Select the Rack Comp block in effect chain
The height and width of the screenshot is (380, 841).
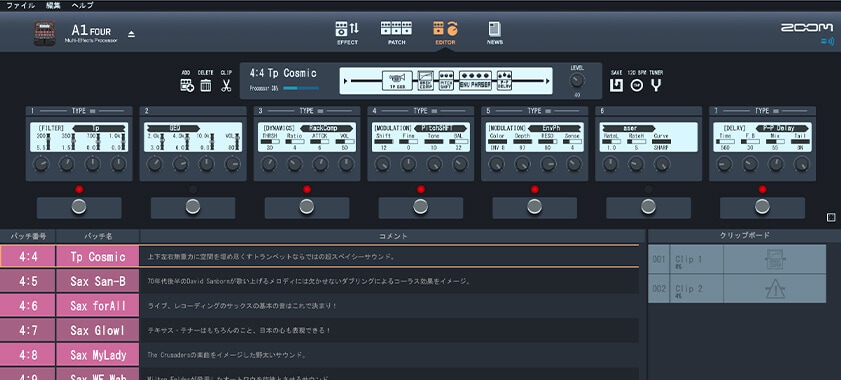click(x=426, y=81)
